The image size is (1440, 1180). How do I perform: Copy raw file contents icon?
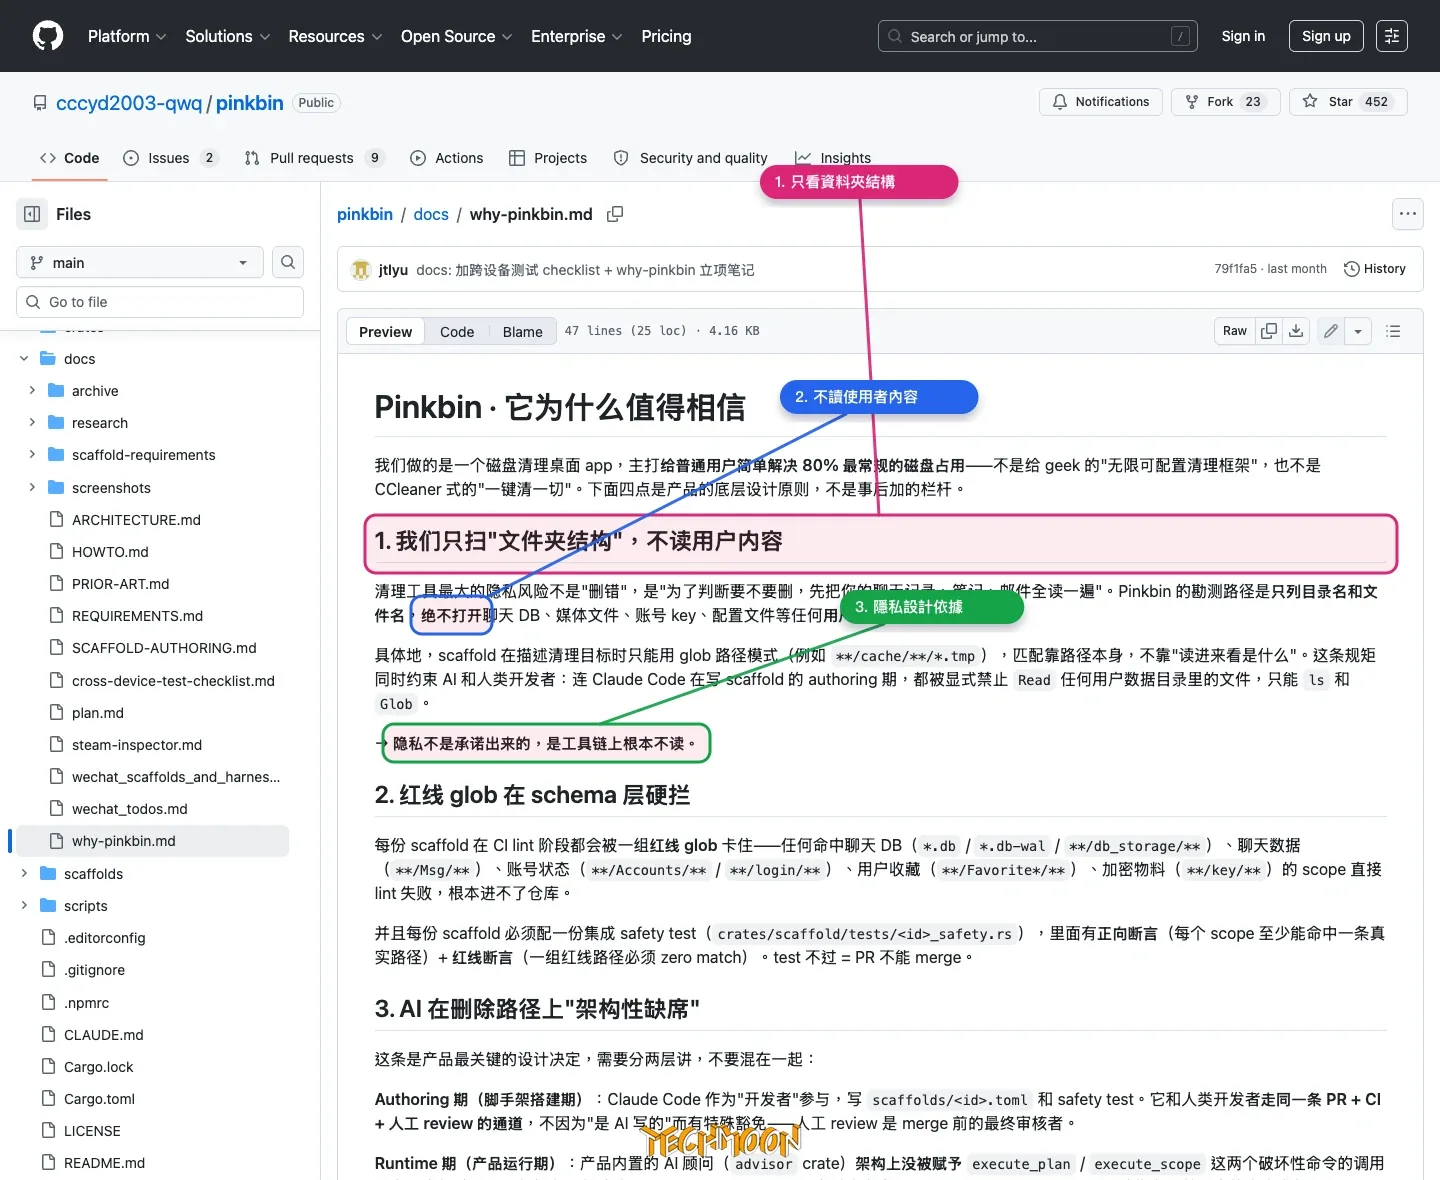tap(1269, 331)
